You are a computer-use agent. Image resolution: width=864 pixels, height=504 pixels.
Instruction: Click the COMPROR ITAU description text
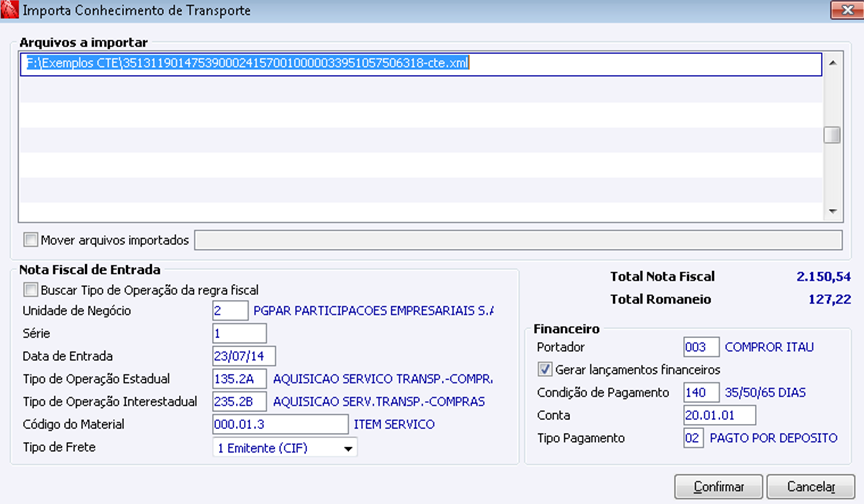click(769, 347)
